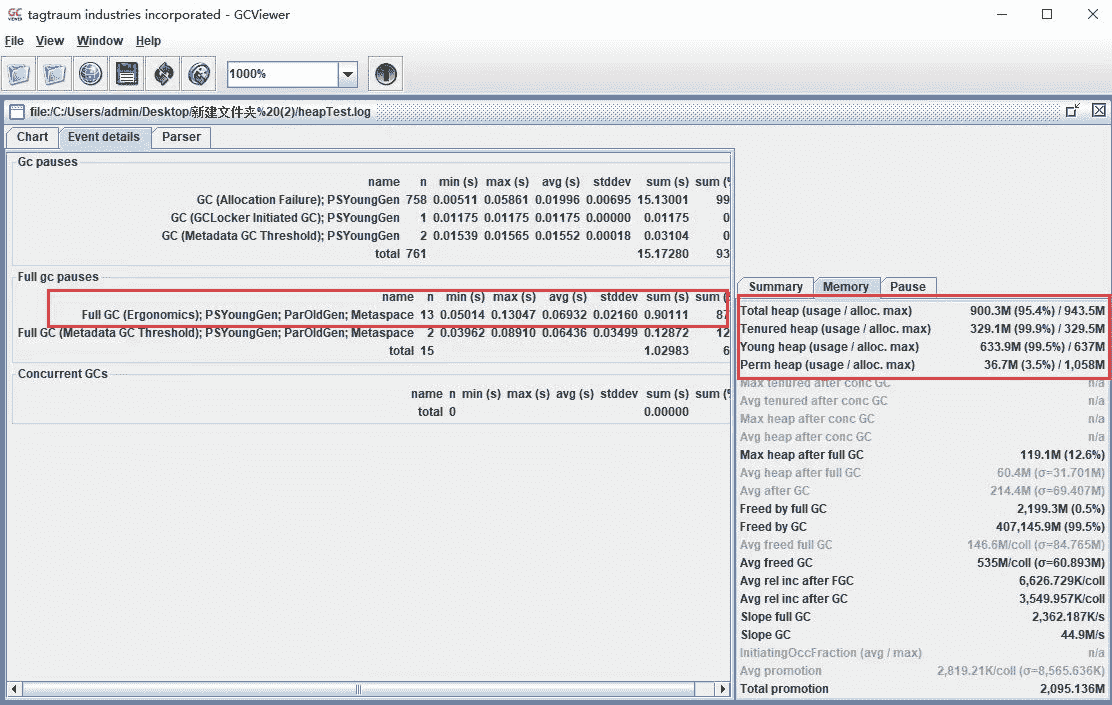Click the 'Freed by GC' label
The width and height of the screenshot is (1112, 705).
tap(773, 527)
